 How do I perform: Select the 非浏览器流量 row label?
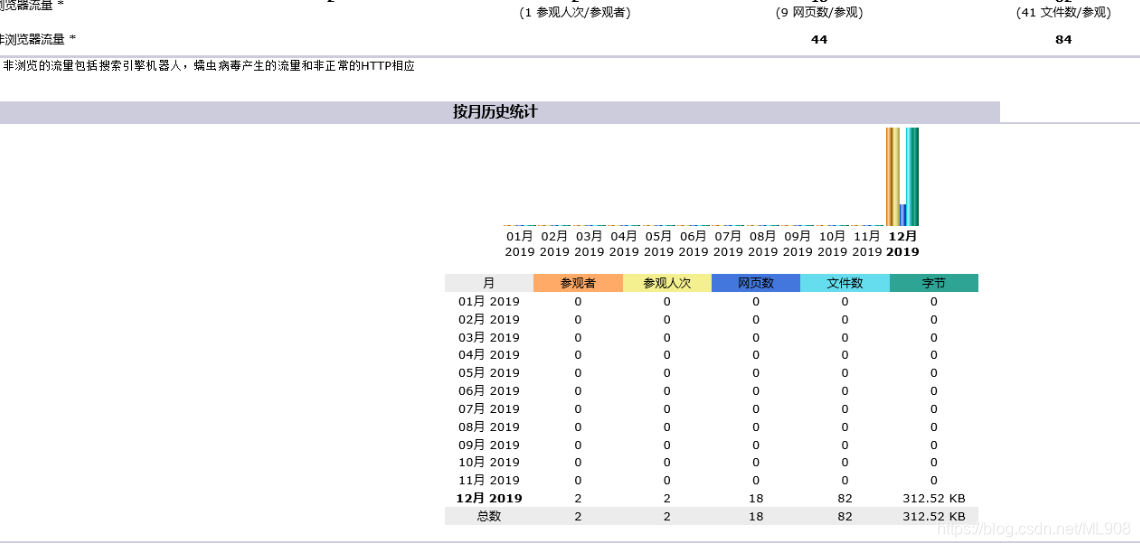tap(38, 39)
